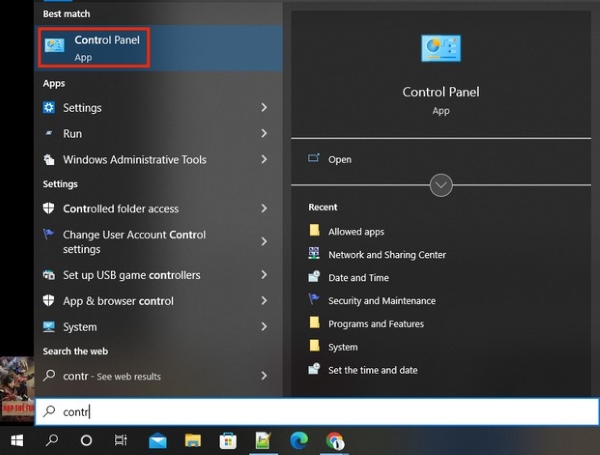Select Set up USB game controllers
This screenshot has height=455, width=600.
[x=158, y=275]
